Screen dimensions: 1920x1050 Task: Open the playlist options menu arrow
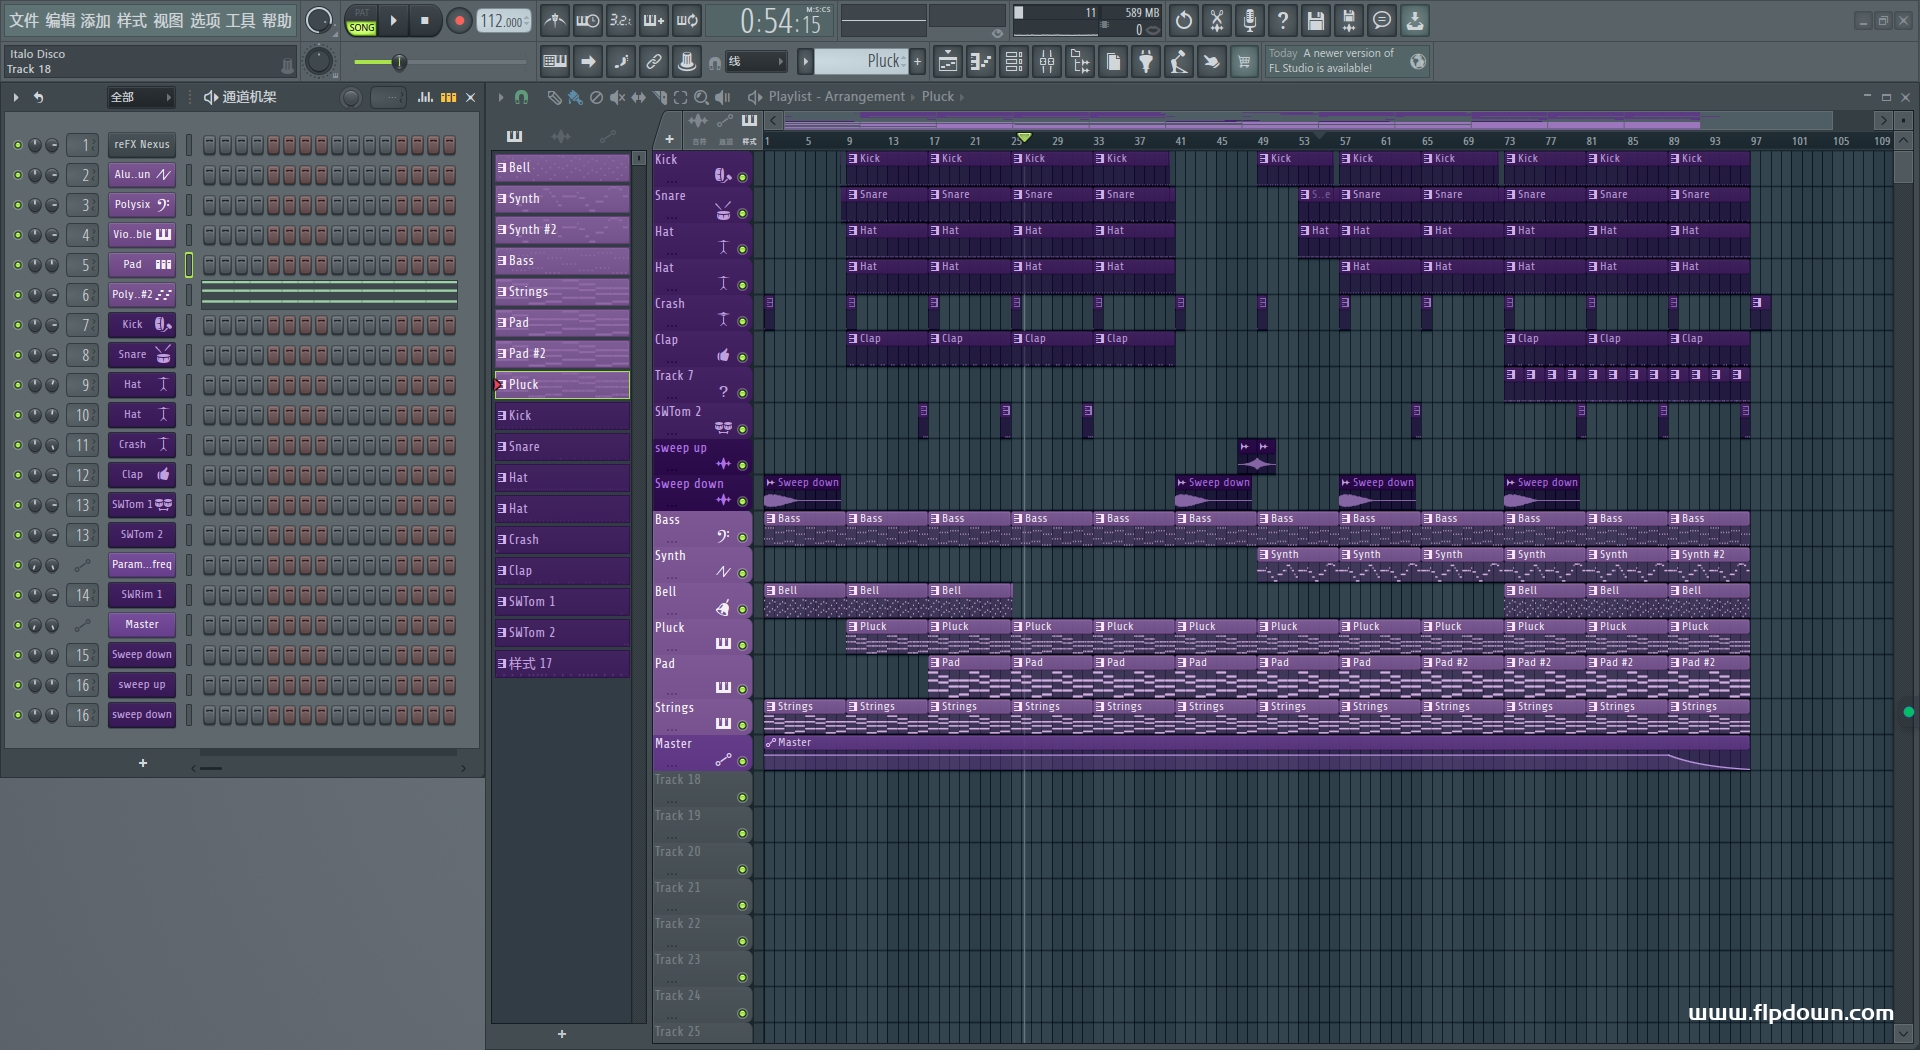[501, 97]
